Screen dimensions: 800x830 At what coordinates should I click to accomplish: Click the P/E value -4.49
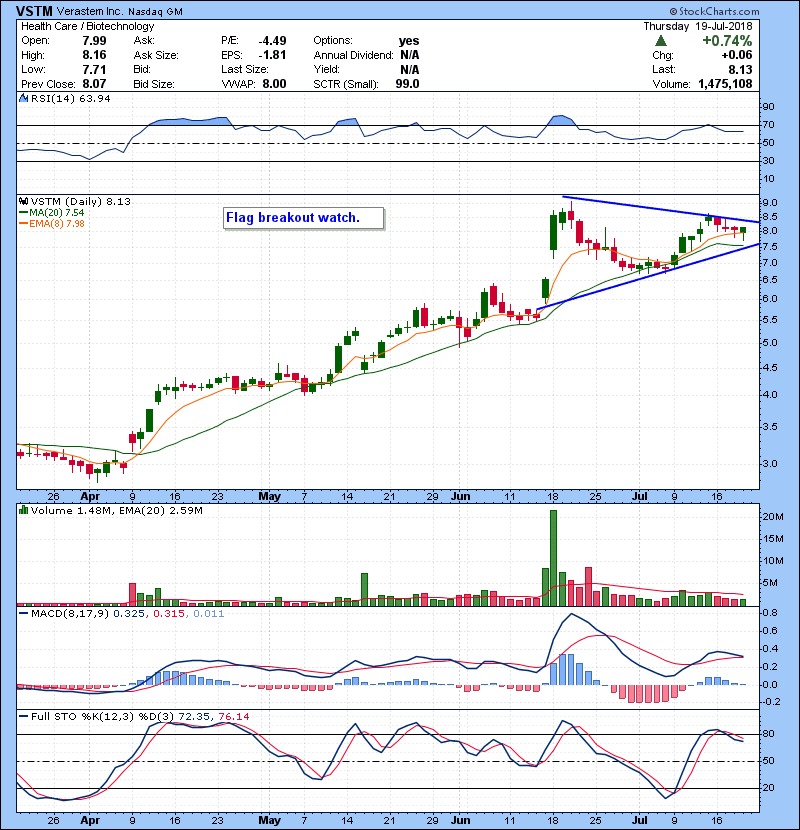(272, 41)
